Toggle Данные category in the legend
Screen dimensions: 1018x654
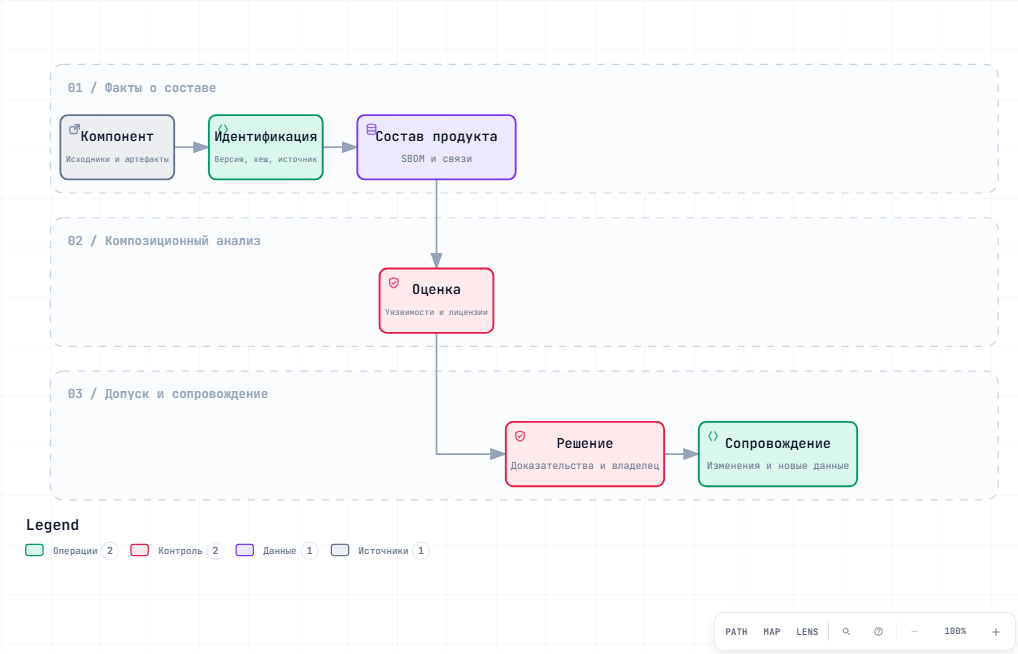(x=277, y=550)
